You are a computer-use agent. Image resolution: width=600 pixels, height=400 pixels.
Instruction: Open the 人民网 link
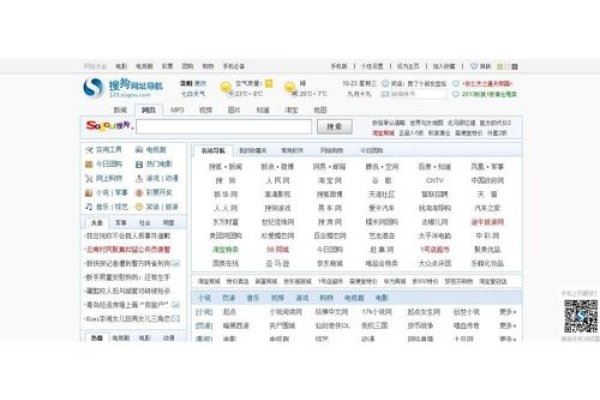278,180
